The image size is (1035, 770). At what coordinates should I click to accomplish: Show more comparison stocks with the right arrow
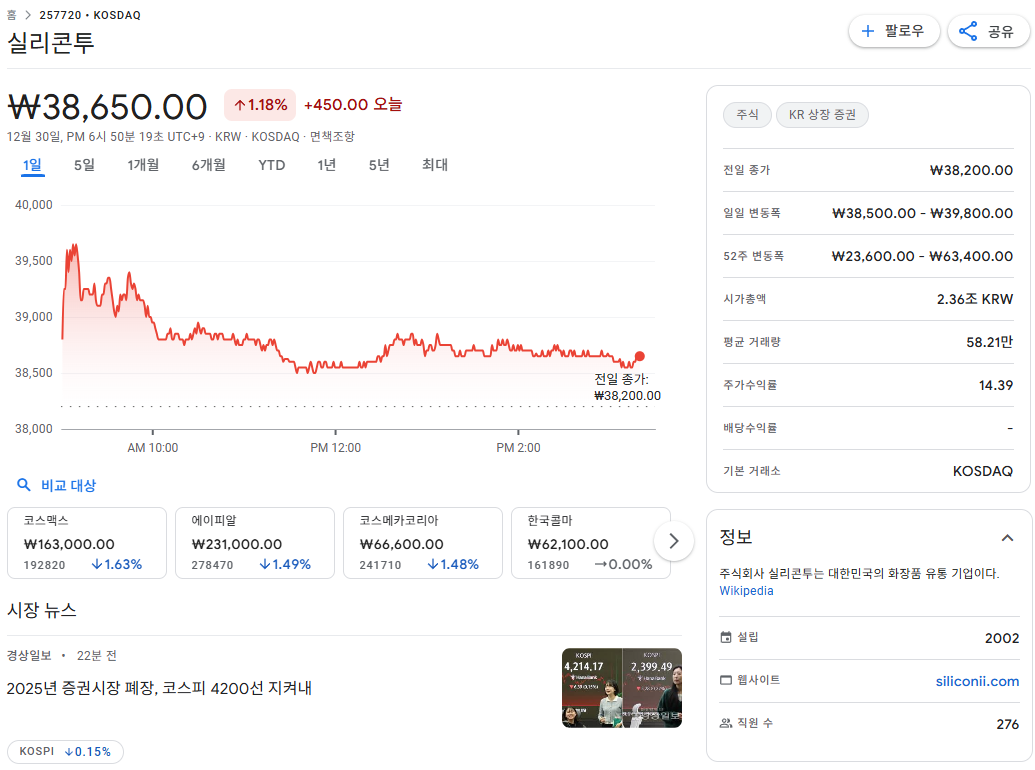673,541
